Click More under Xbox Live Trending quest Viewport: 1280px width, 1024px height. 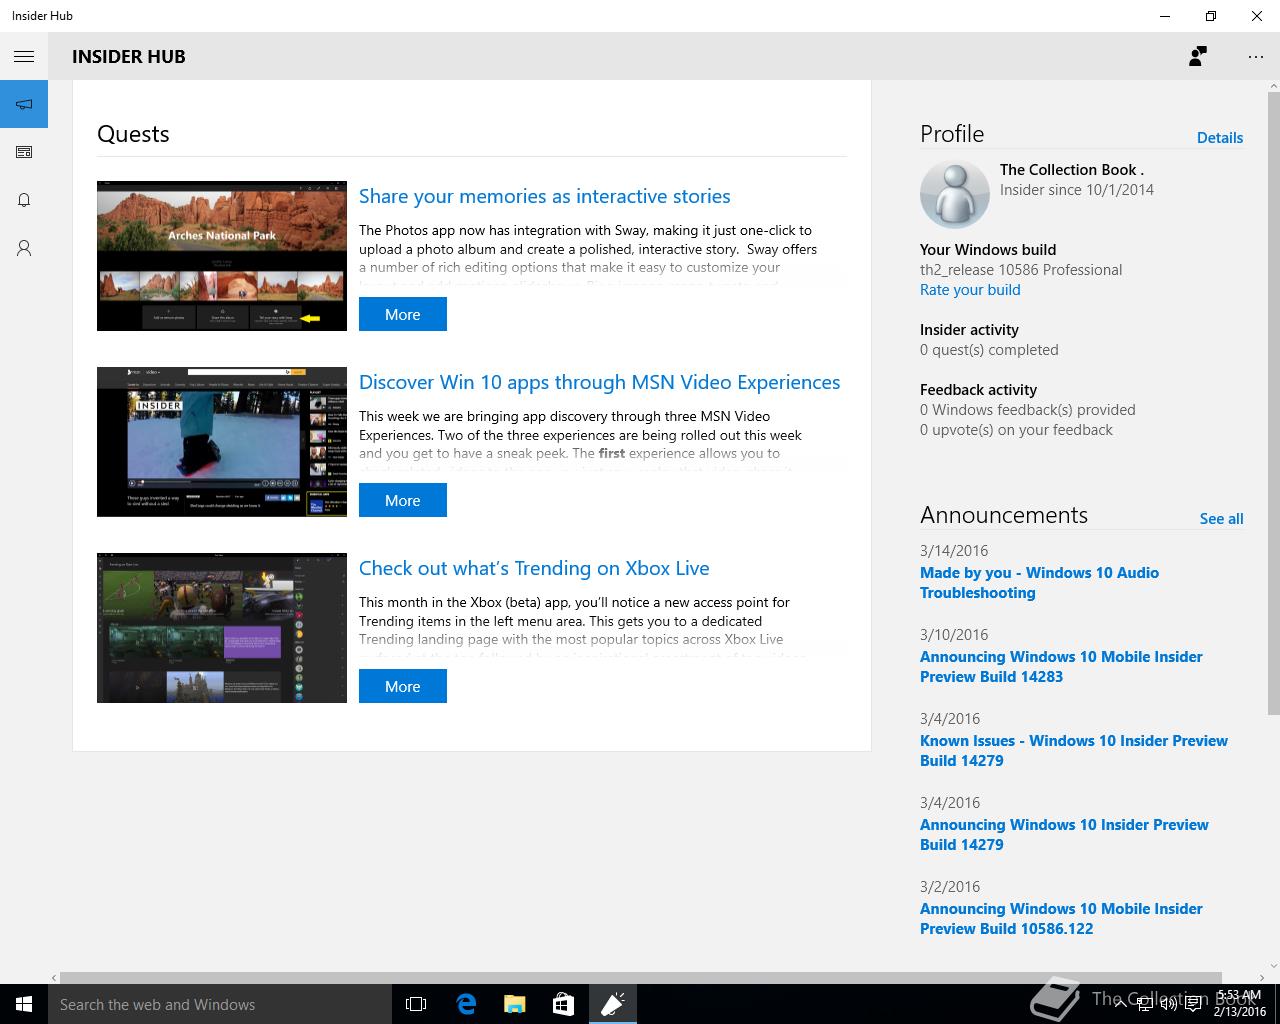pyautogui.click(x=403, y=686)
